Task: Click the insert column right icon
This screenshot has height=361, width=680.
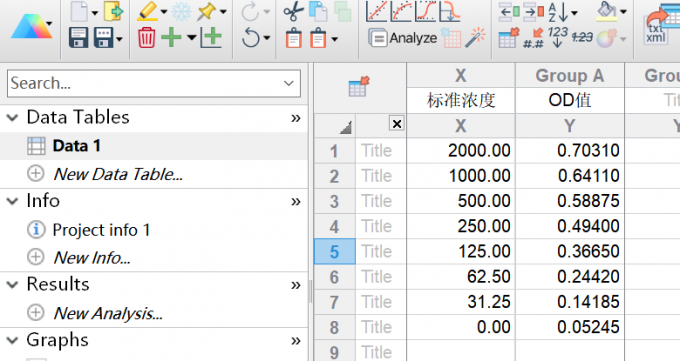Action: pos(533,12)
